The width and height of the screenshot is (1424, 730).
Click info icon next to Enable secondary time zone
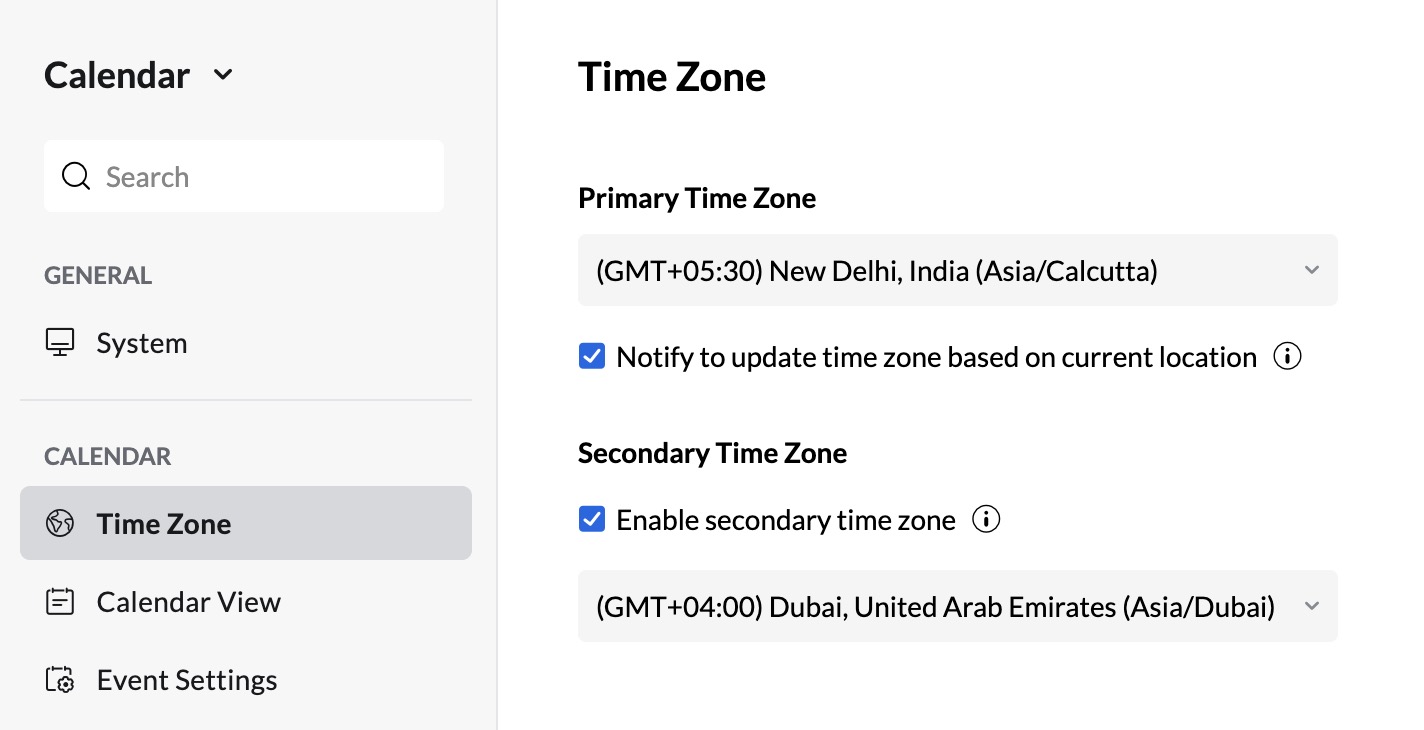[986, 520]
